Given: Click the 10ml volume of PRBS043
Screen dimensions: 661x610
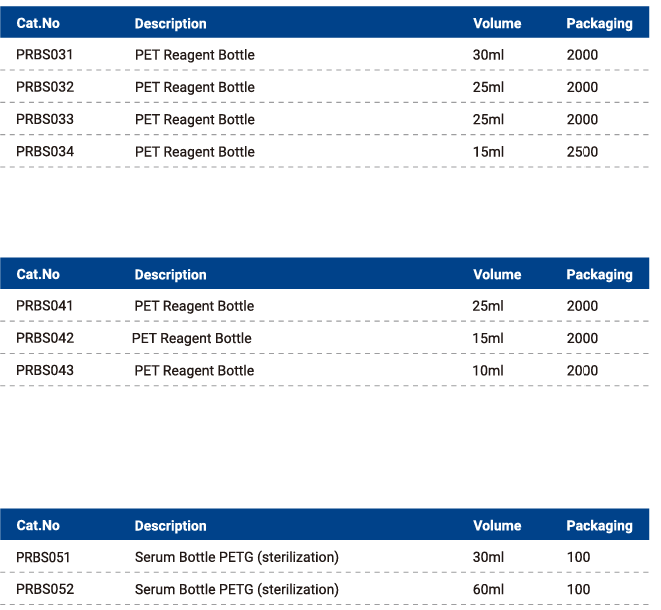Looking at the screenshot, I should click(488, 370).
